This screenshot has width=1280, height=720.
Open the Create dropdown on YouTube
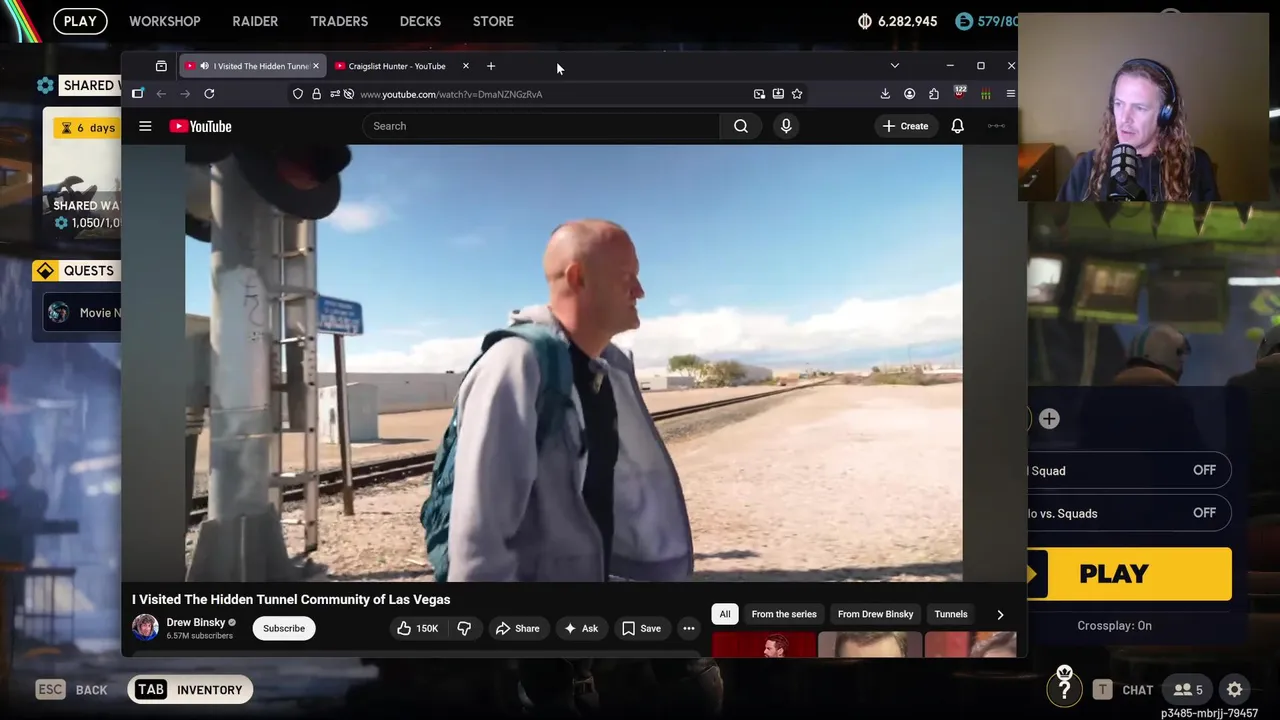point(905,126)
